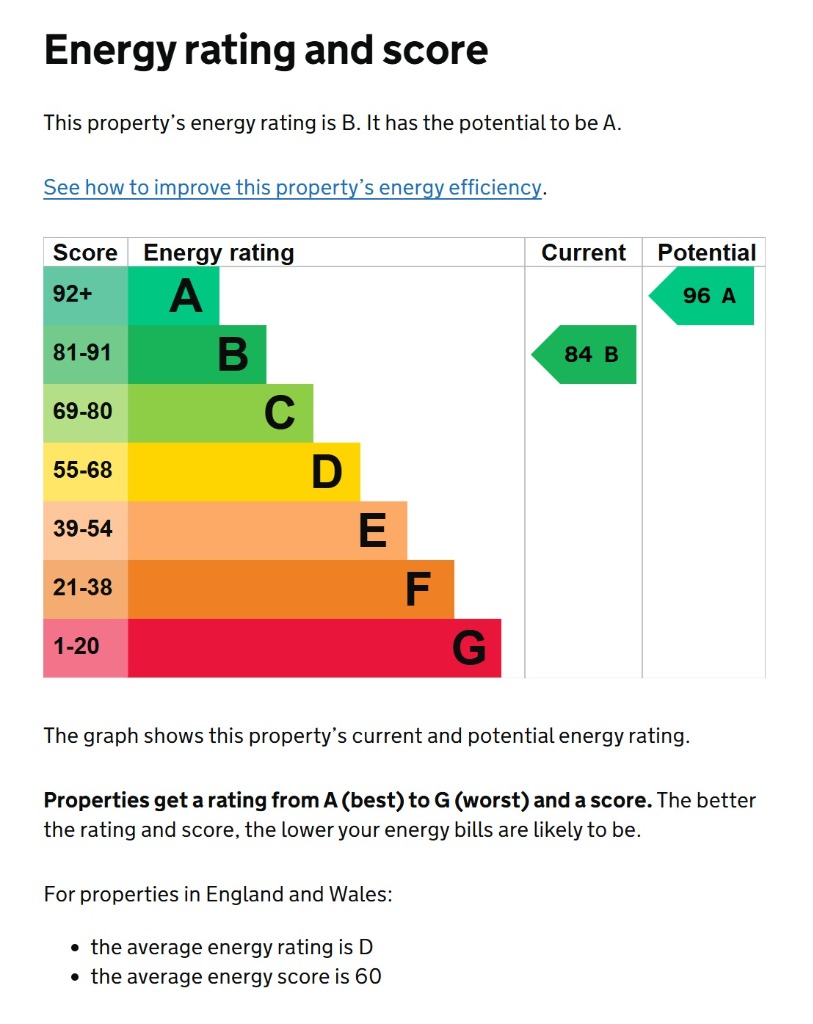Click the 55-68 score range cell

coord(86,471)
